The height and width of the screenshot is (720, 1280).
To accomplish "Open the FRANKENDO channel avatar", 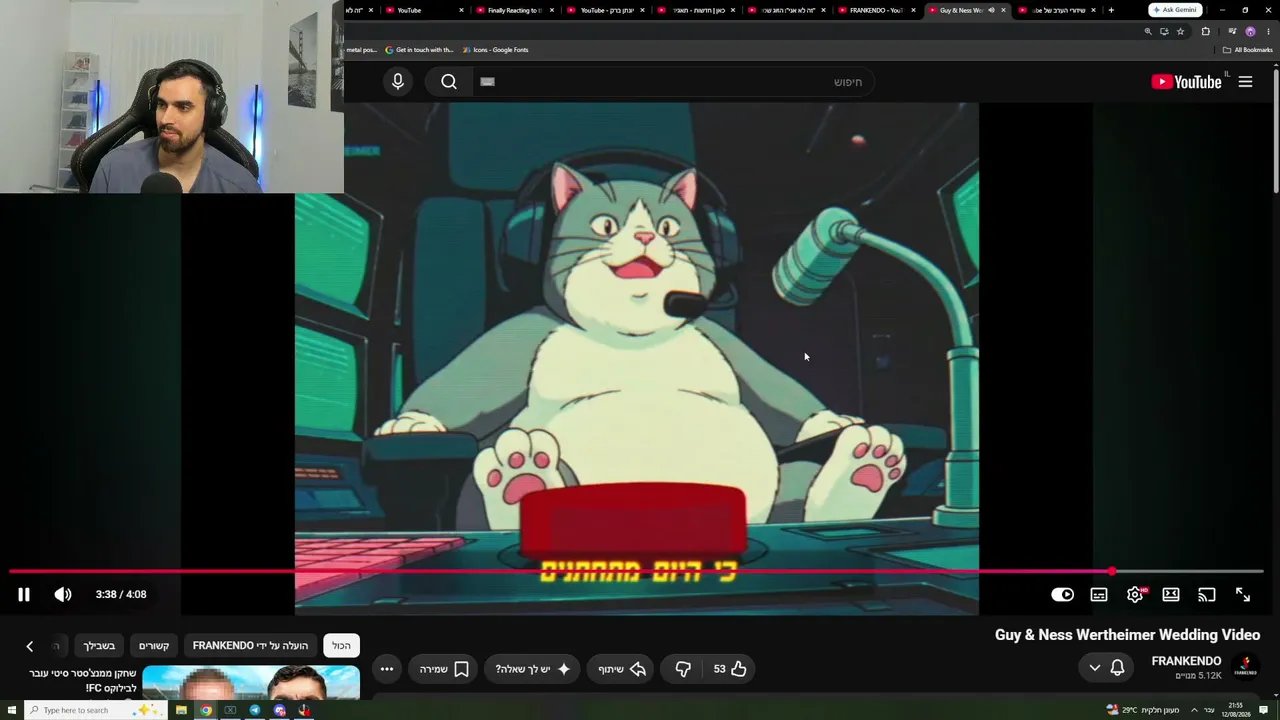I will pyautogui.click(x=1245, y=667).
